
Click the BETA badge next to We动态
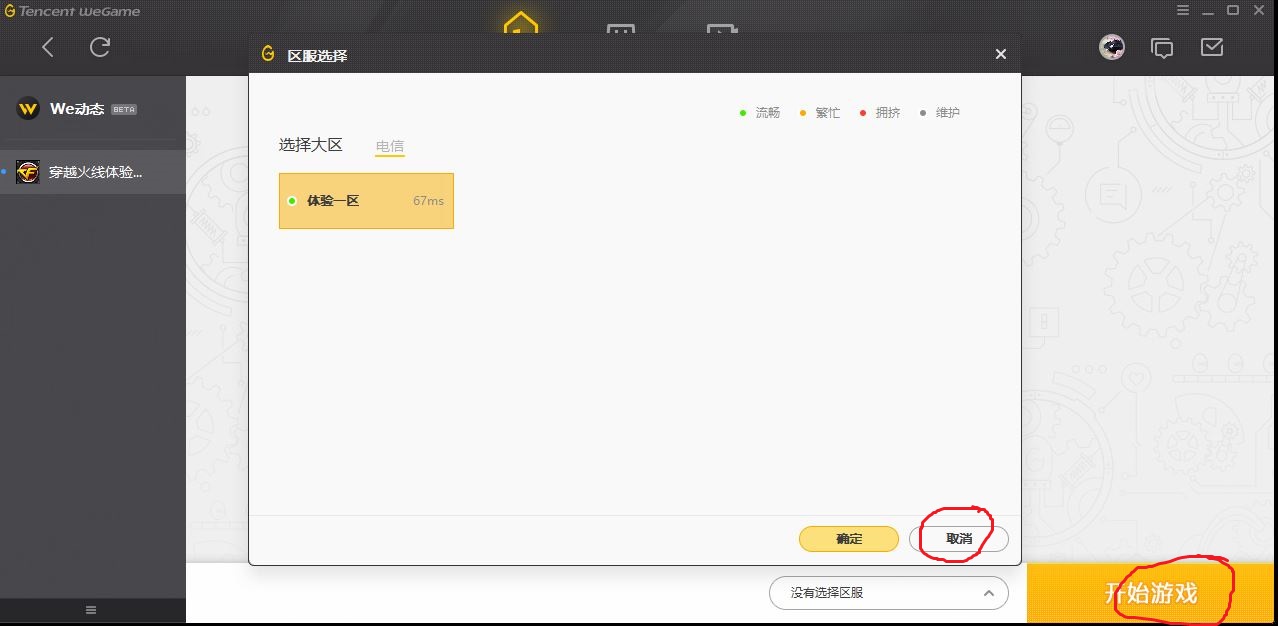[x=124, y=110]
